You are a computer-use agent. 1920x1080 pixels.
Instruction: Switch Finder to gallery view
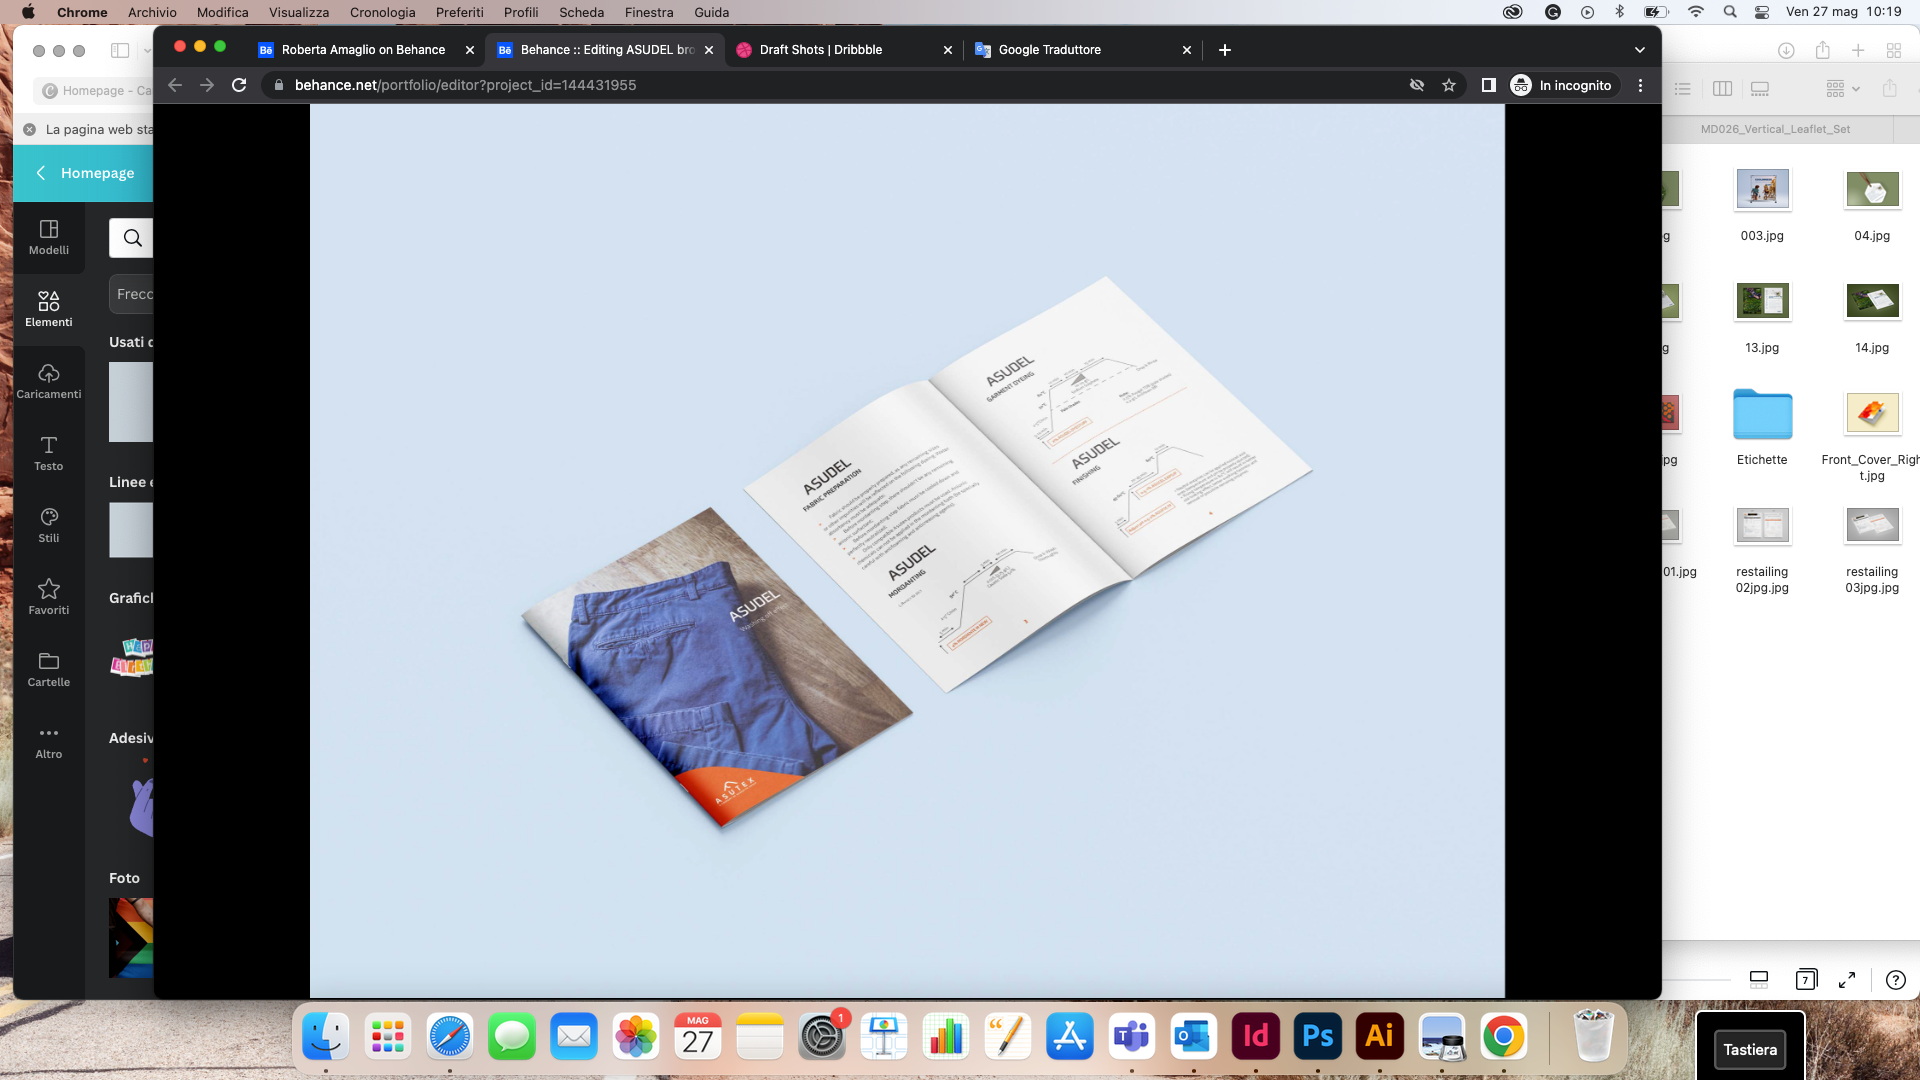(x=1760, y=89)
